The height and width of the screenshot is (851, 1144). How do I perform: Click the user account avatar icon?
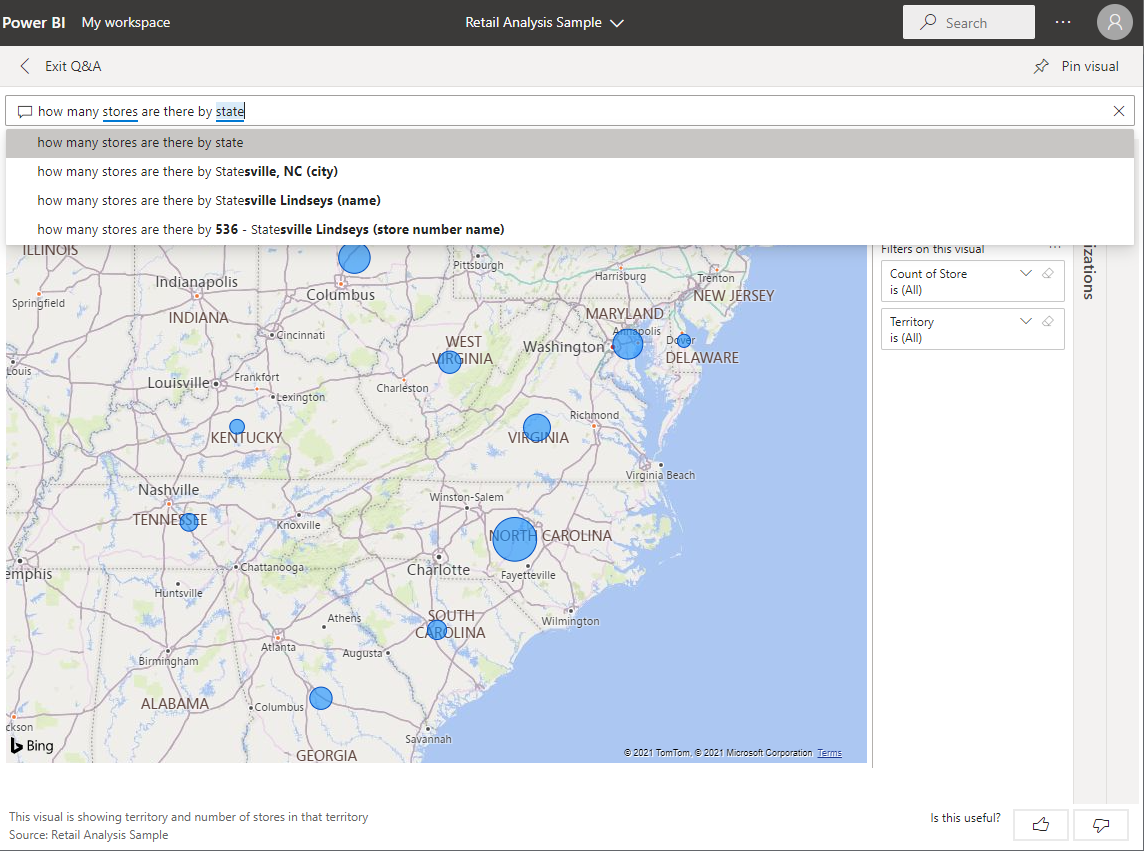coord(1114,22)
